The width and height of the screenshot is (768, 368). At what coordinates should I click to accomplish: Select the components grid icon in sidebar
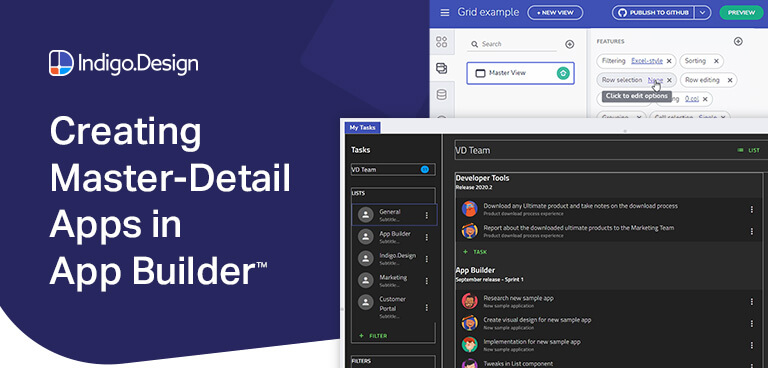point(441,42)
